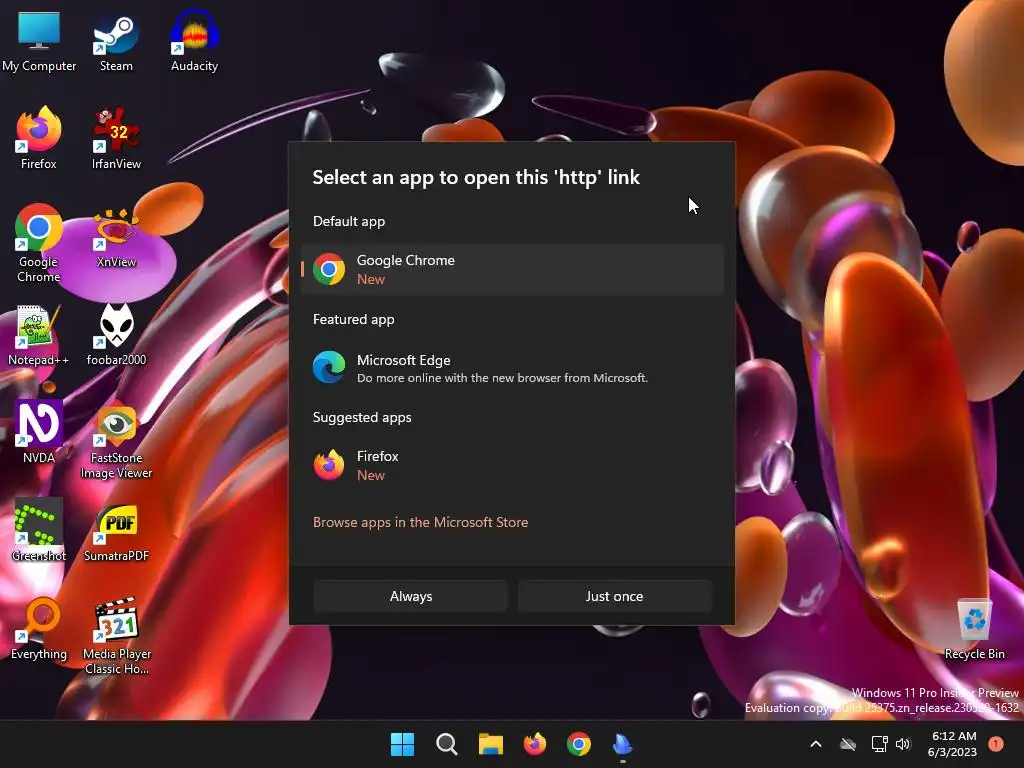This screenshot has width=1024, height=768.
Task: Open the clock showing 6:12 AM
Action: click(x=953, y=744)
